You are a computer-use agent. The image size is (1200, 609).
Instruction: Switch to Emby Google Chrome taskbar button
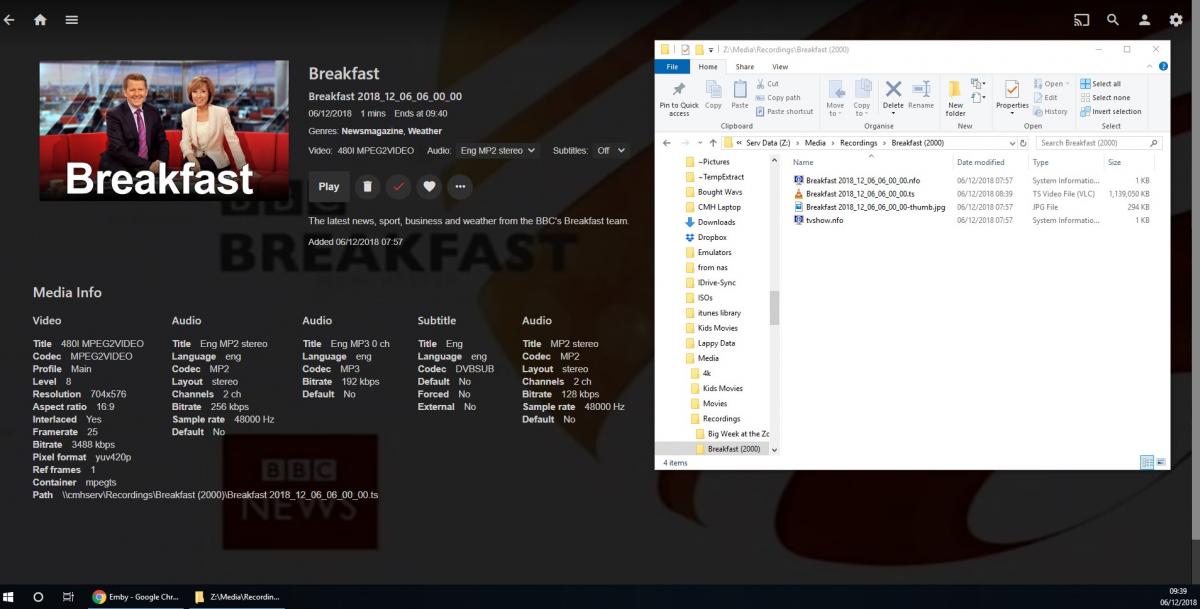[x=135, y=597]
